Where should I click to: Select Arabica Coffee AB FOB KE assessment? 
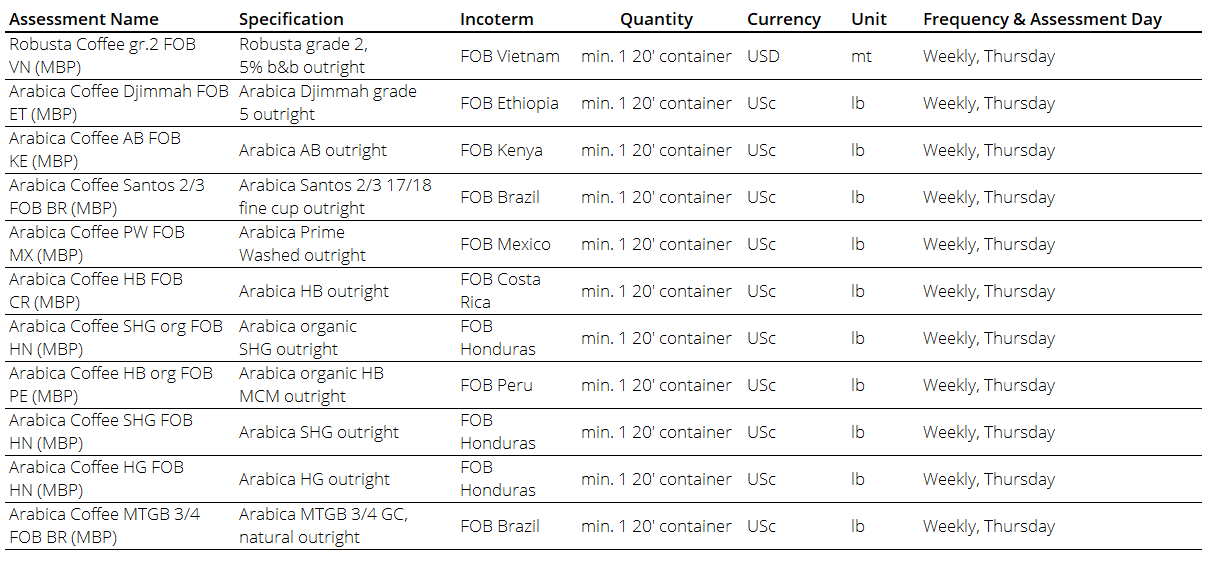click(95, 150)
